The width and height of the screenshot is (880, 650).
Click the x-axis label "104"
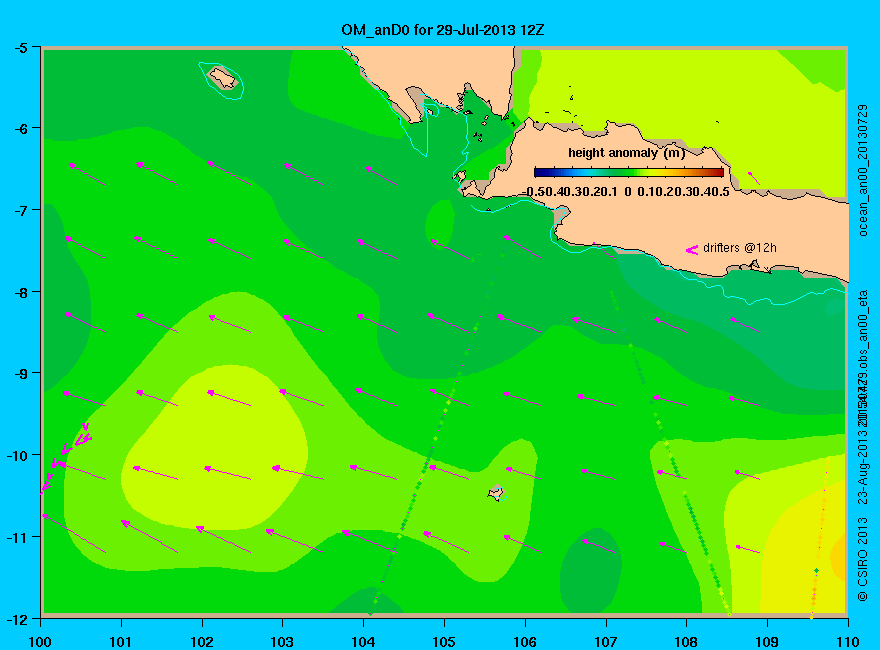pos(363,642)
